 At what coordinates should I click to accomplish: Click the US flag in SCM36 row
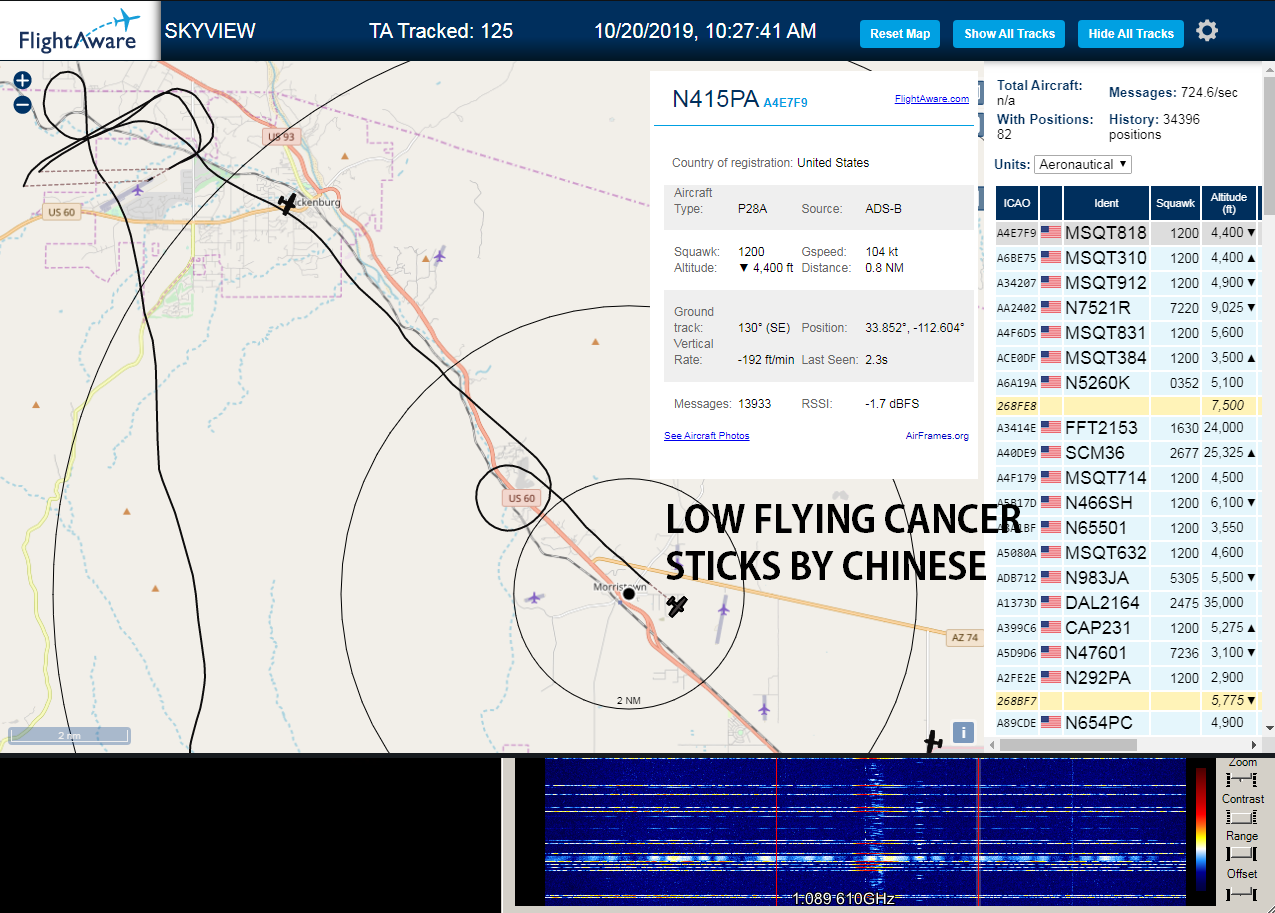1051,453
